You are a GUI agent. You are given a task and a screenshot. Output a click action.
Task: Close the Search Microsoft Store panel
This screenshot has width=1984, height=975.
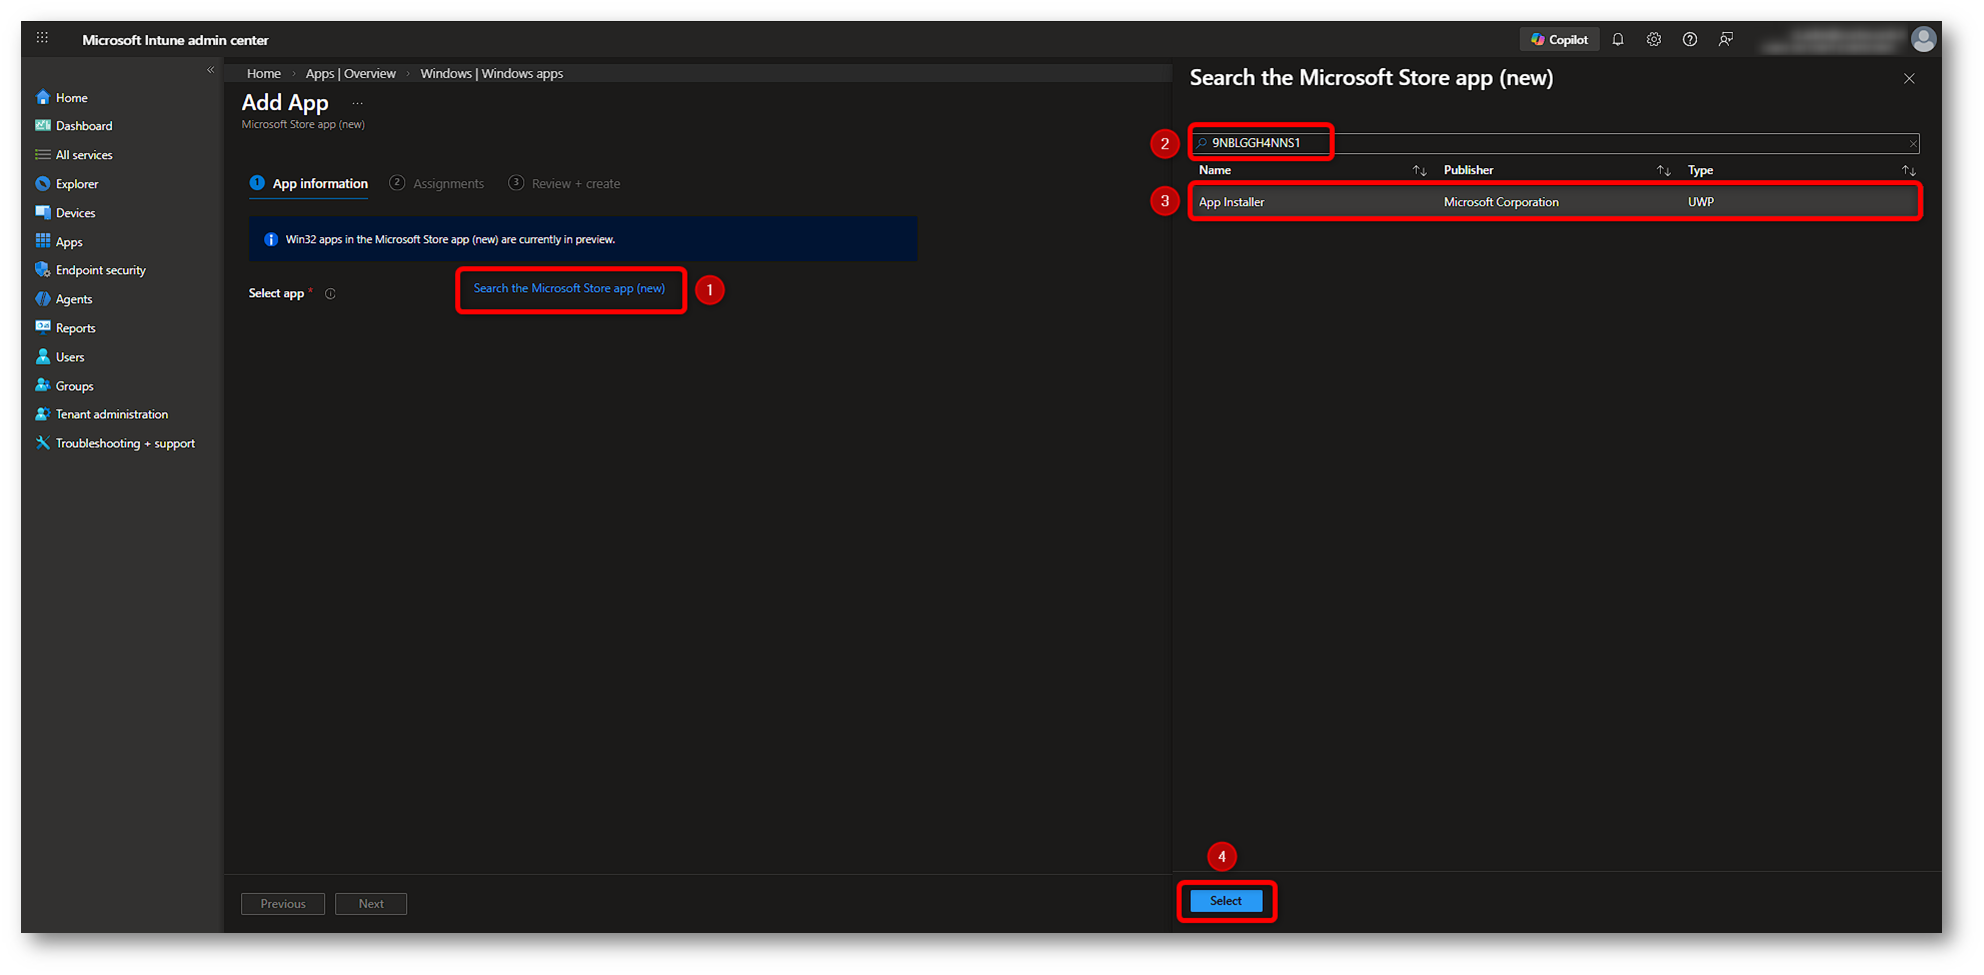pyautogui.click(x=1909, y=79)
